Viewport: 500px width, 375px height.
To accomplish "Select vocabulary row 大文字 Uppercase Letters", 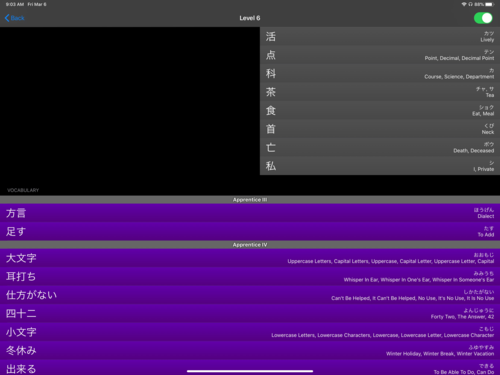I will [x=250, y=258].
